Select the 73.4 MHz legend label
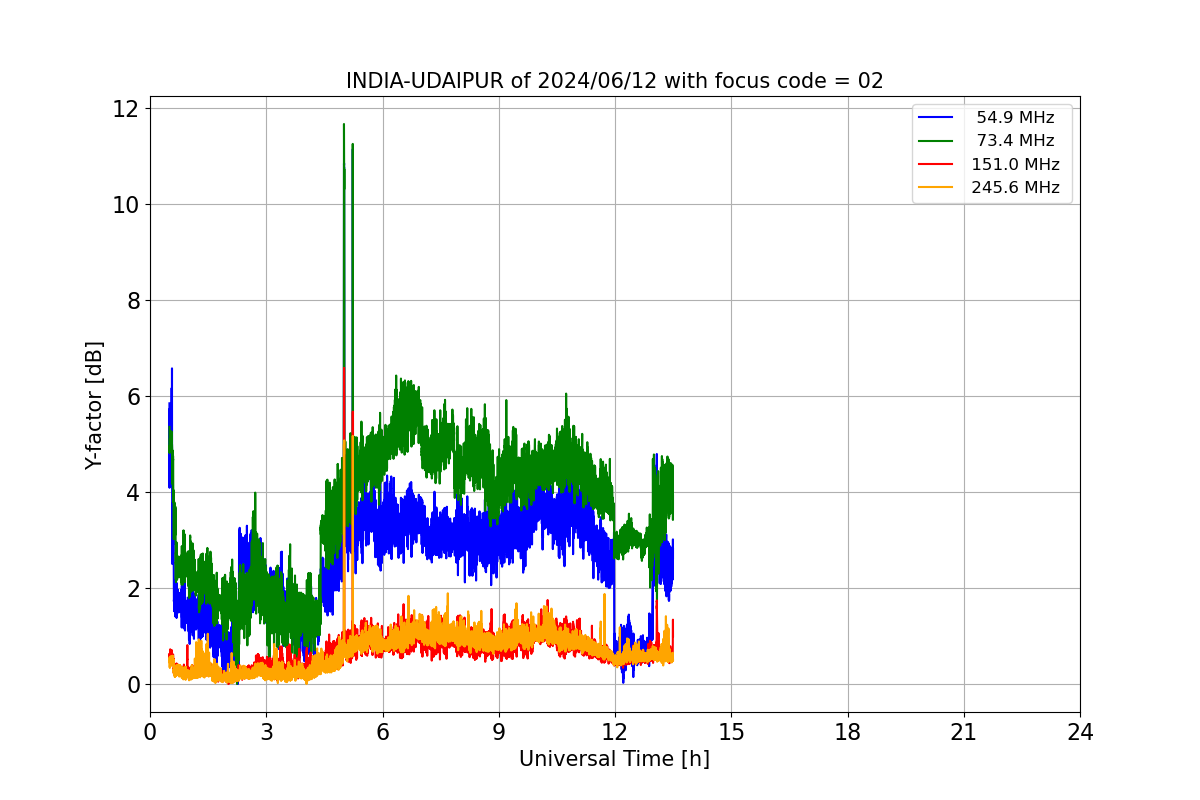The image size is (1200, 800). point(1015,141)
